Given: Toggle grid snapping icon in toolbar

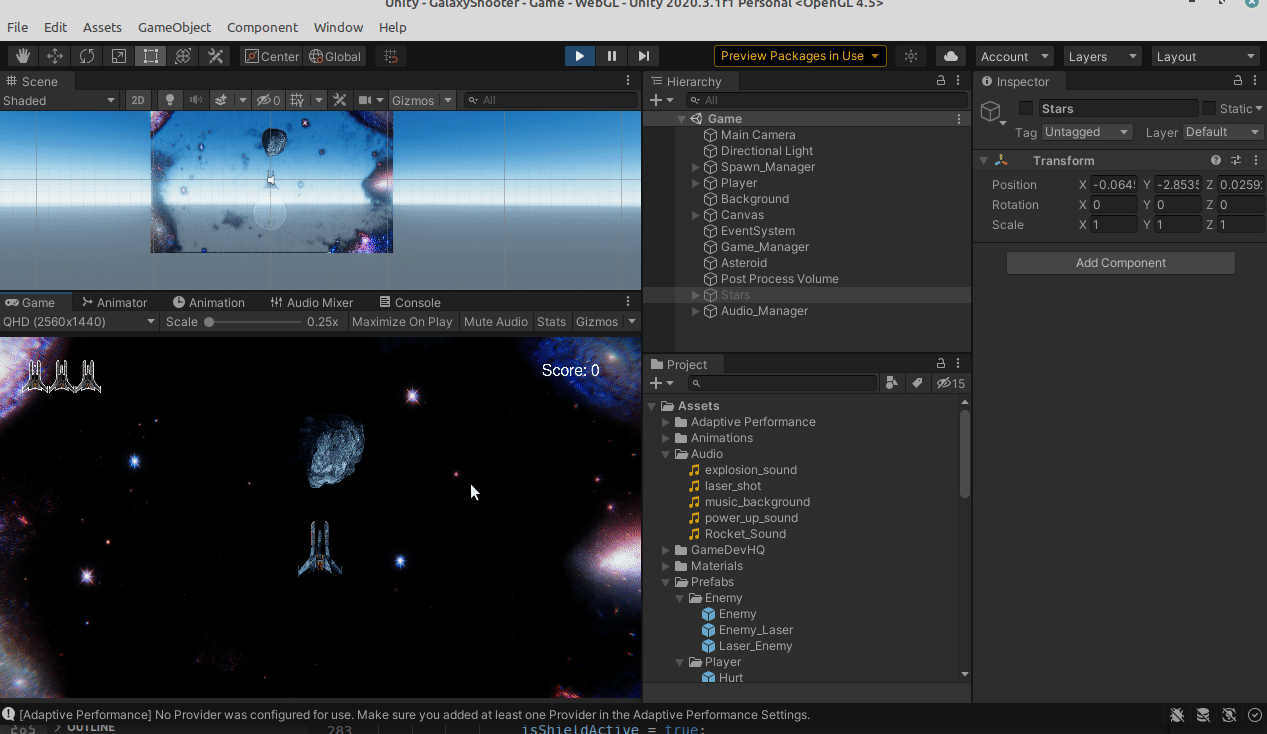Looking at the screenshot, I should coord(391,56).
